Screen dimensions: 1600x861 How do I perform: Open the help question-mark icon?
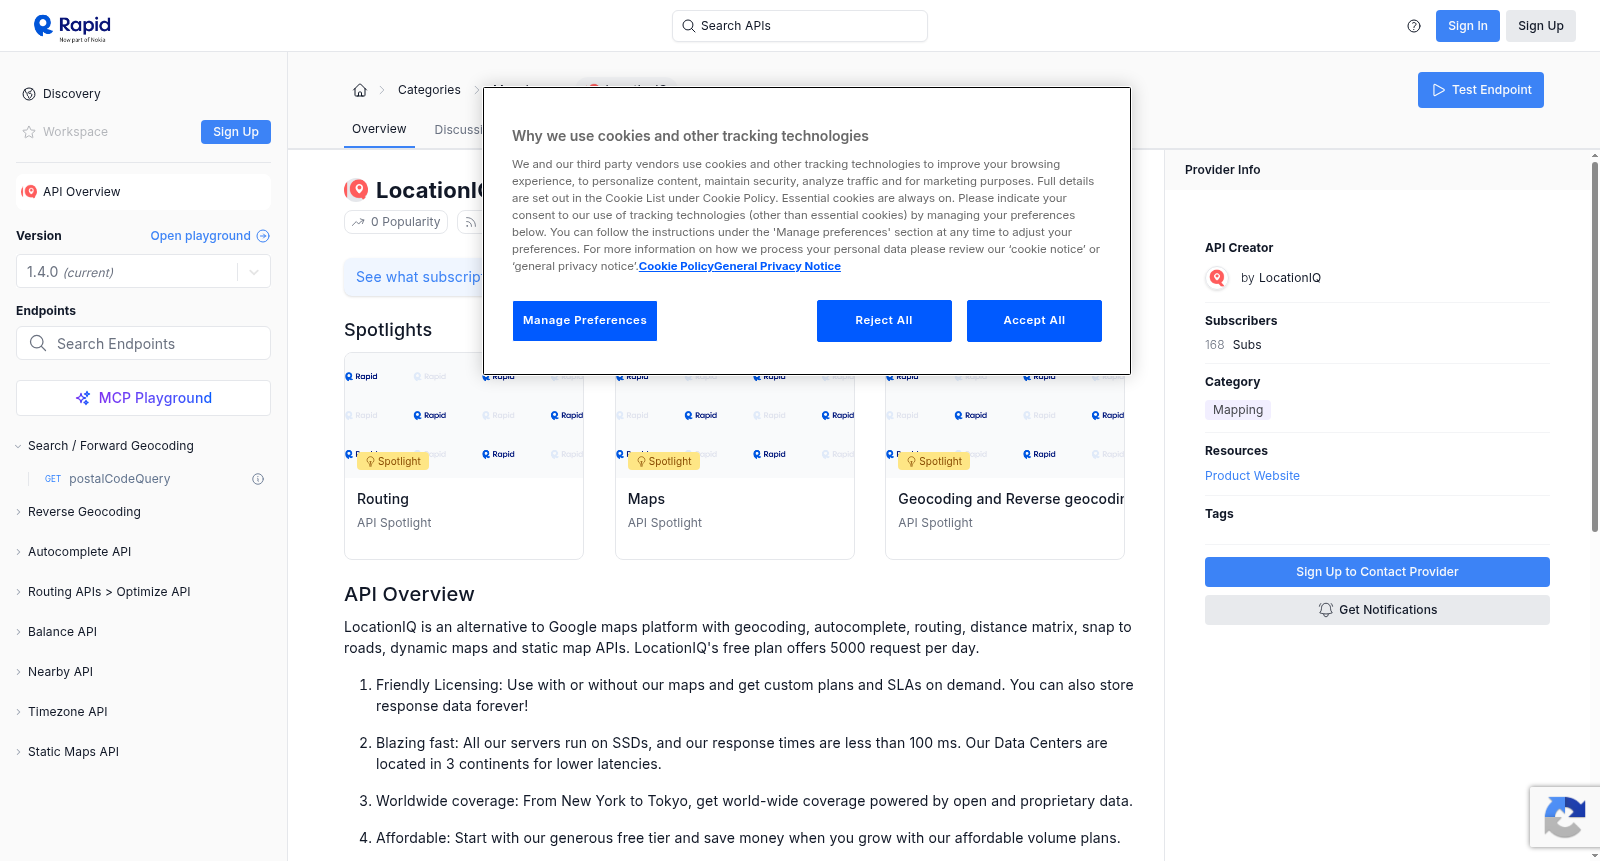(1414, 26)
